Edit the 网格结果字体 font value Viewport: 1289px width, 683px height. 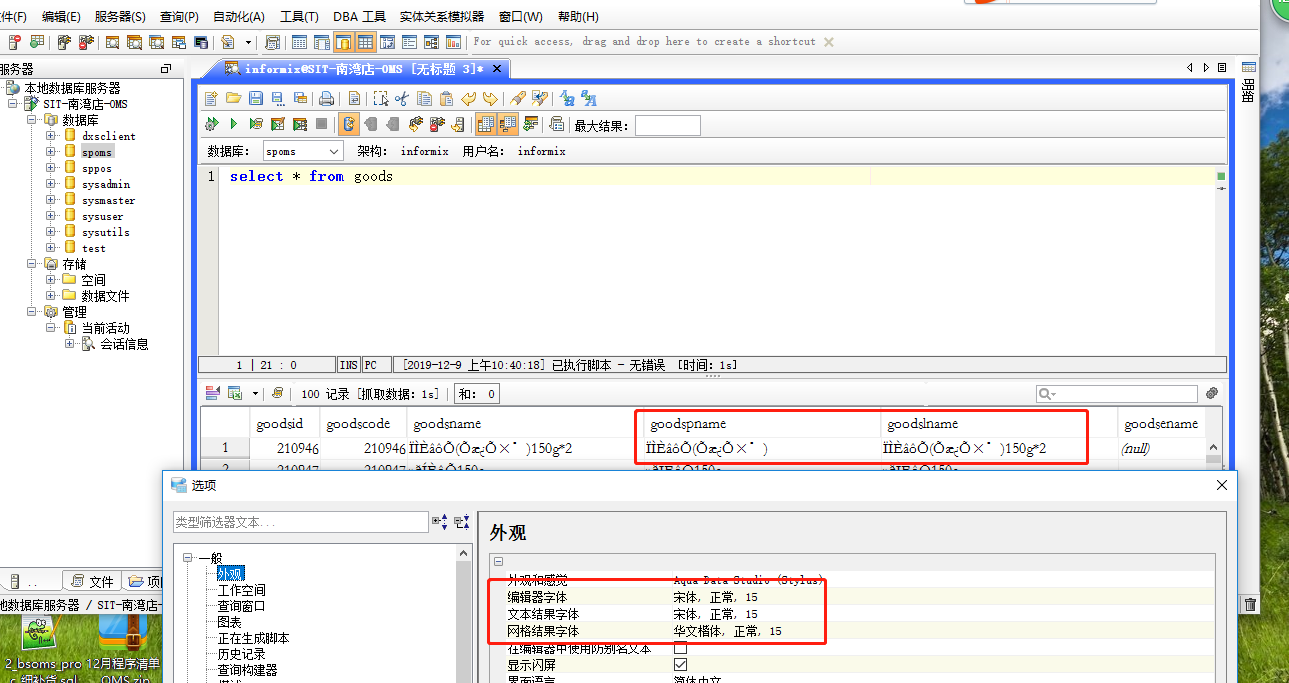(x=728, y=631)
